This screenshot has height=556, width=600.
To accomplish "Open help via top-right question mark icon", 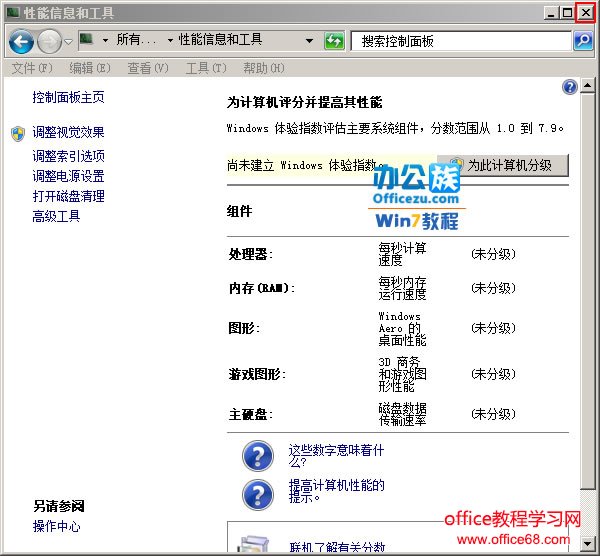I will click(570, 87).
